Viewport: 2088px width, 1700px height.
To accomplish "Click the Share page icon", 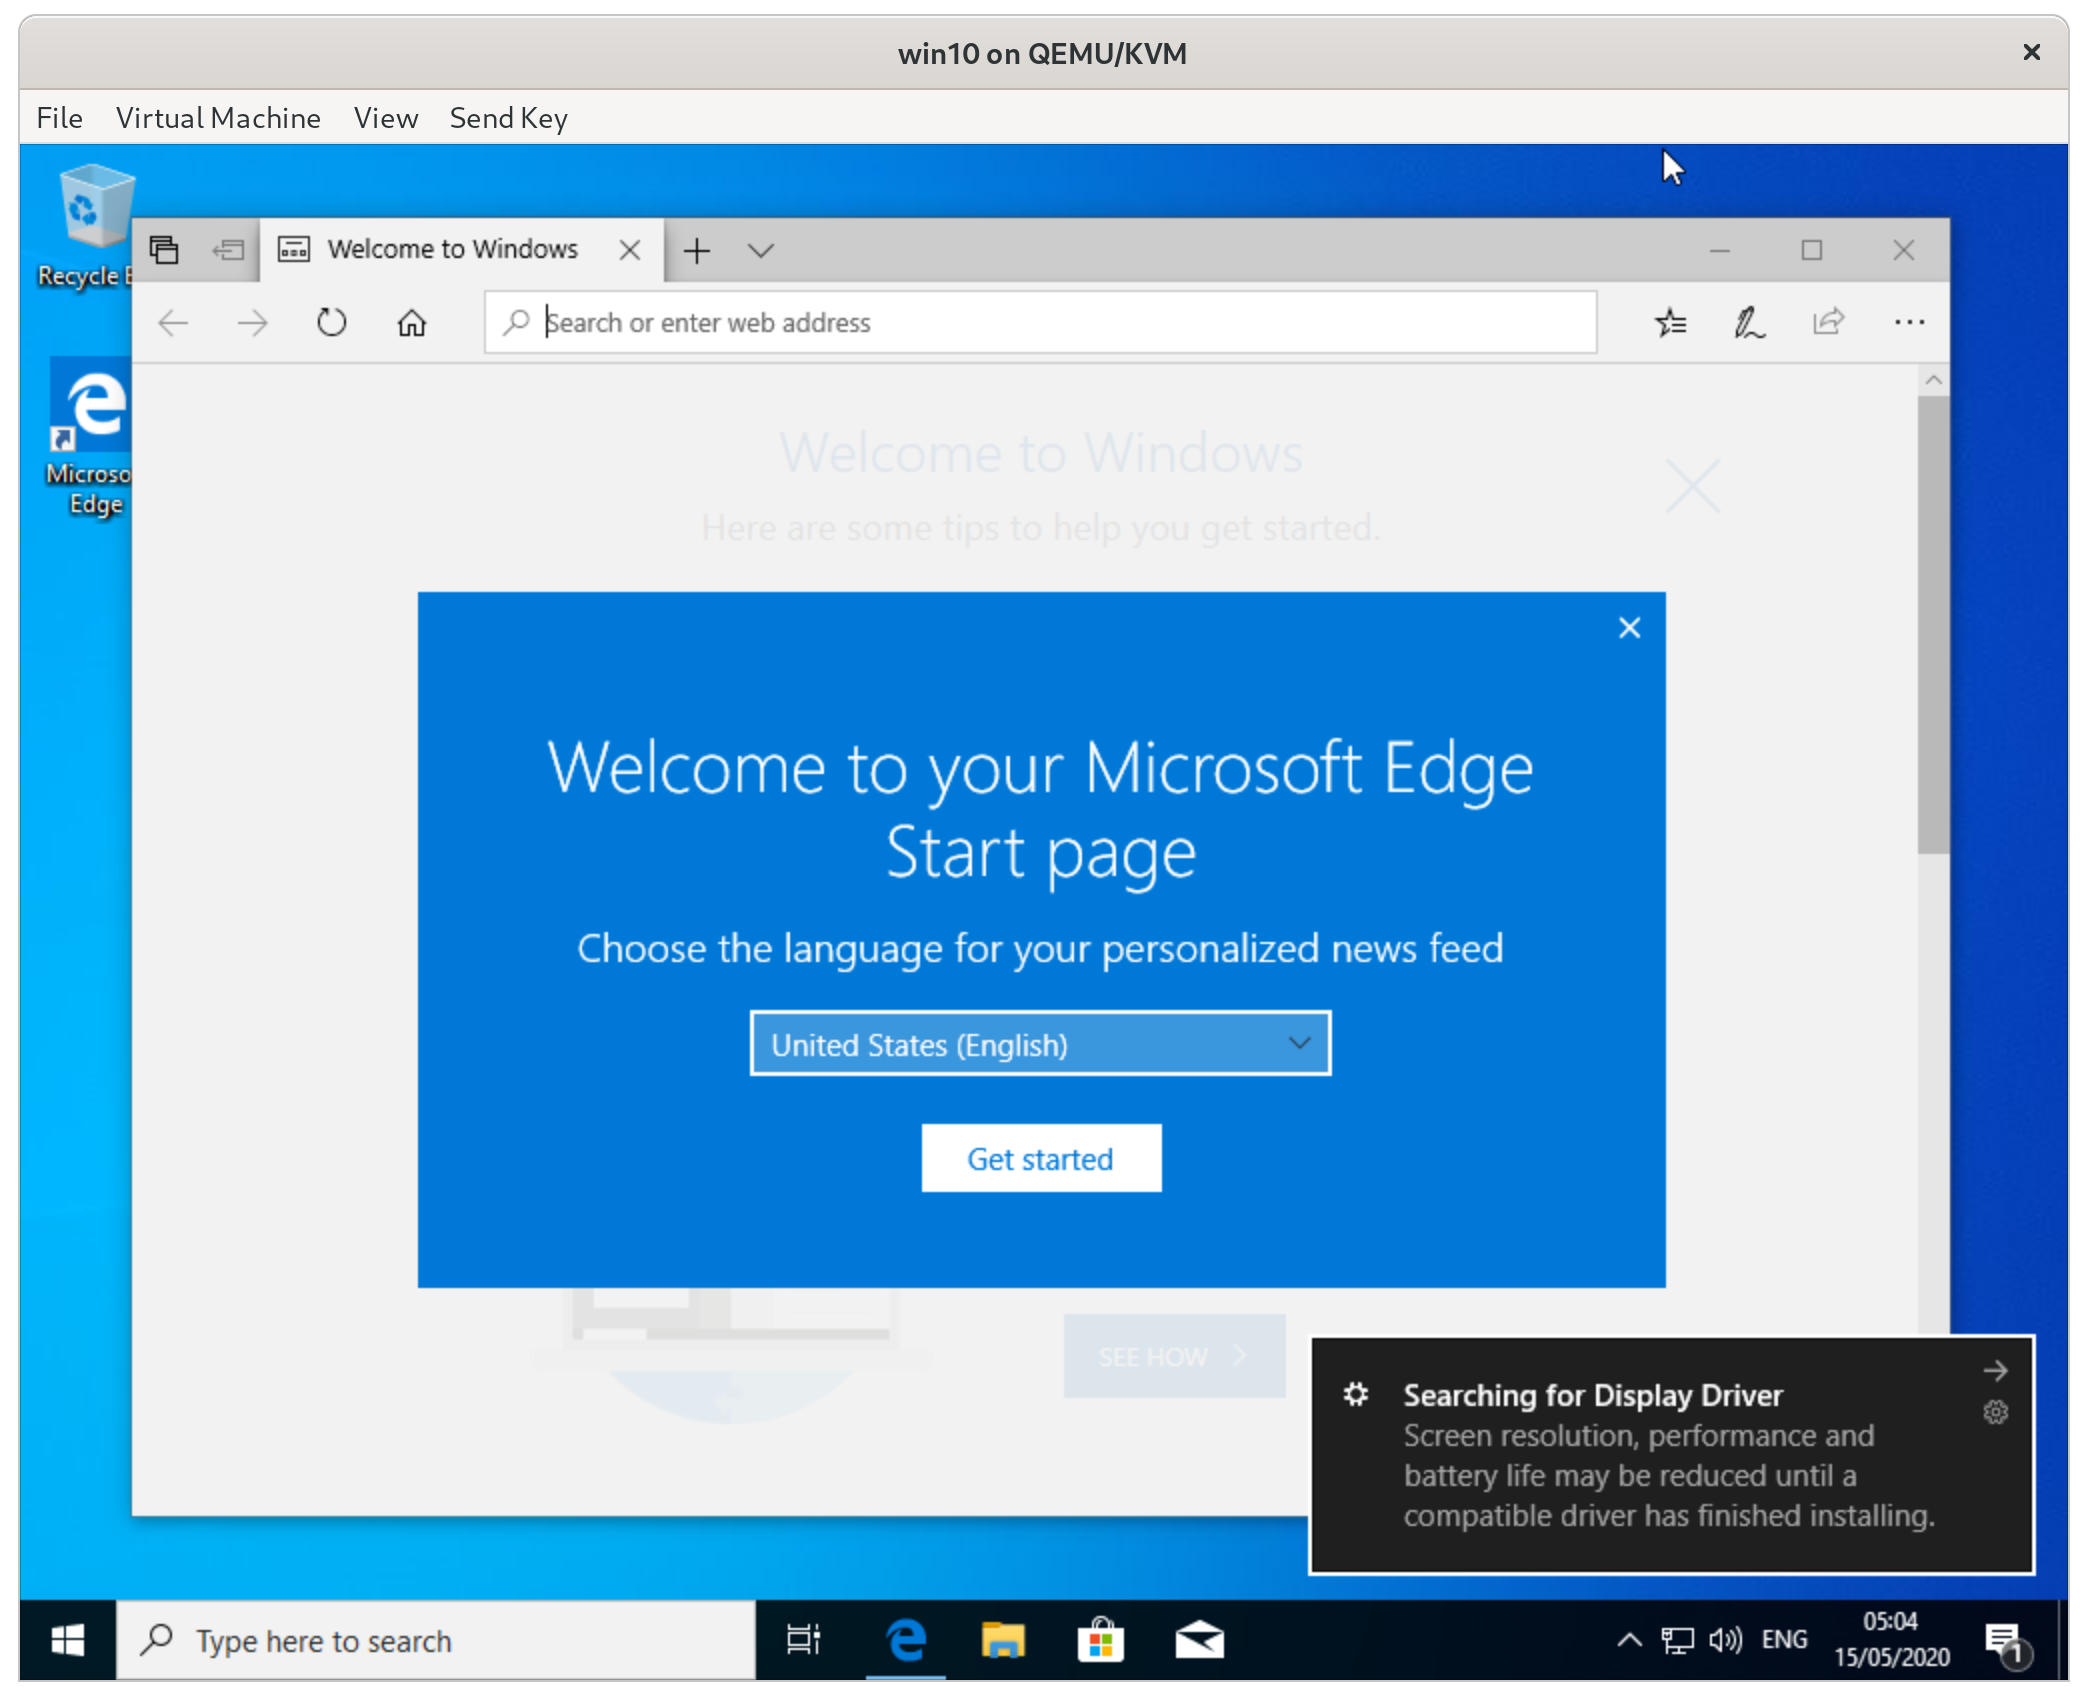I will 1828,321.
